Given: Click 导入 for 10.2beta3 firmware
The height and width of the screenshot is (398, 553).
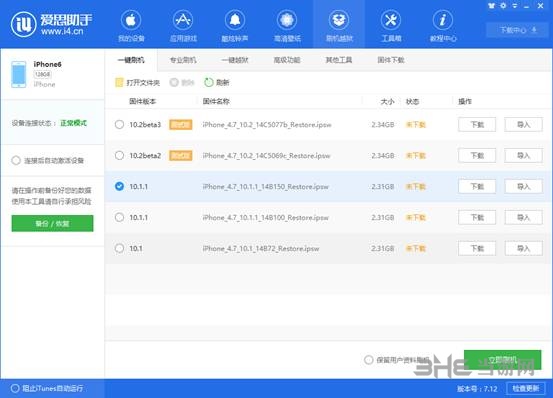Looking at the screenshot, I should [x=523, y=124].
